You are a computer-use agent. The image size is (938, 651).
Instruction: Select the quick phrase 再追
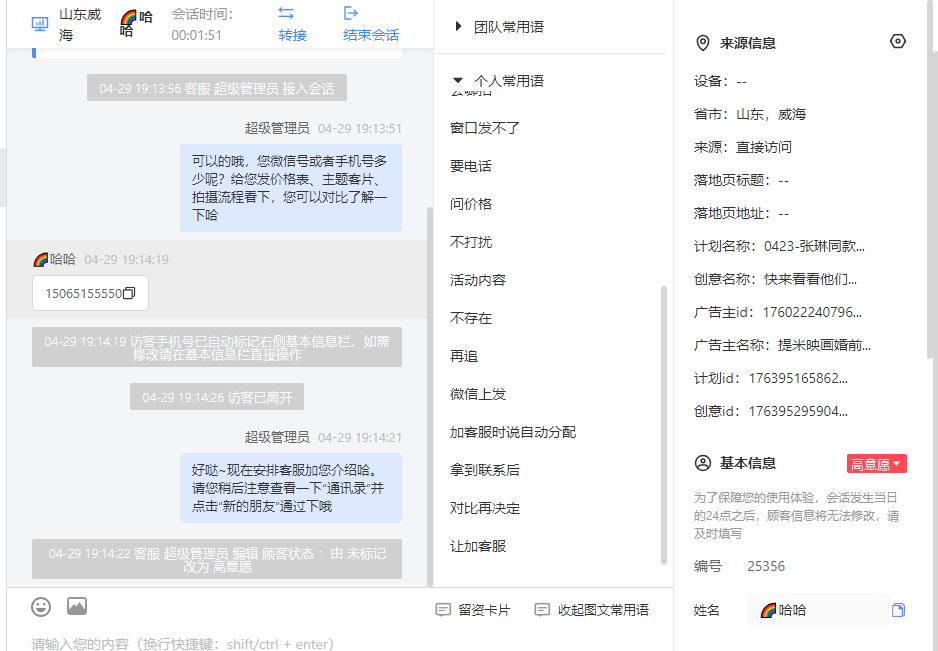[x=464, y=356]
